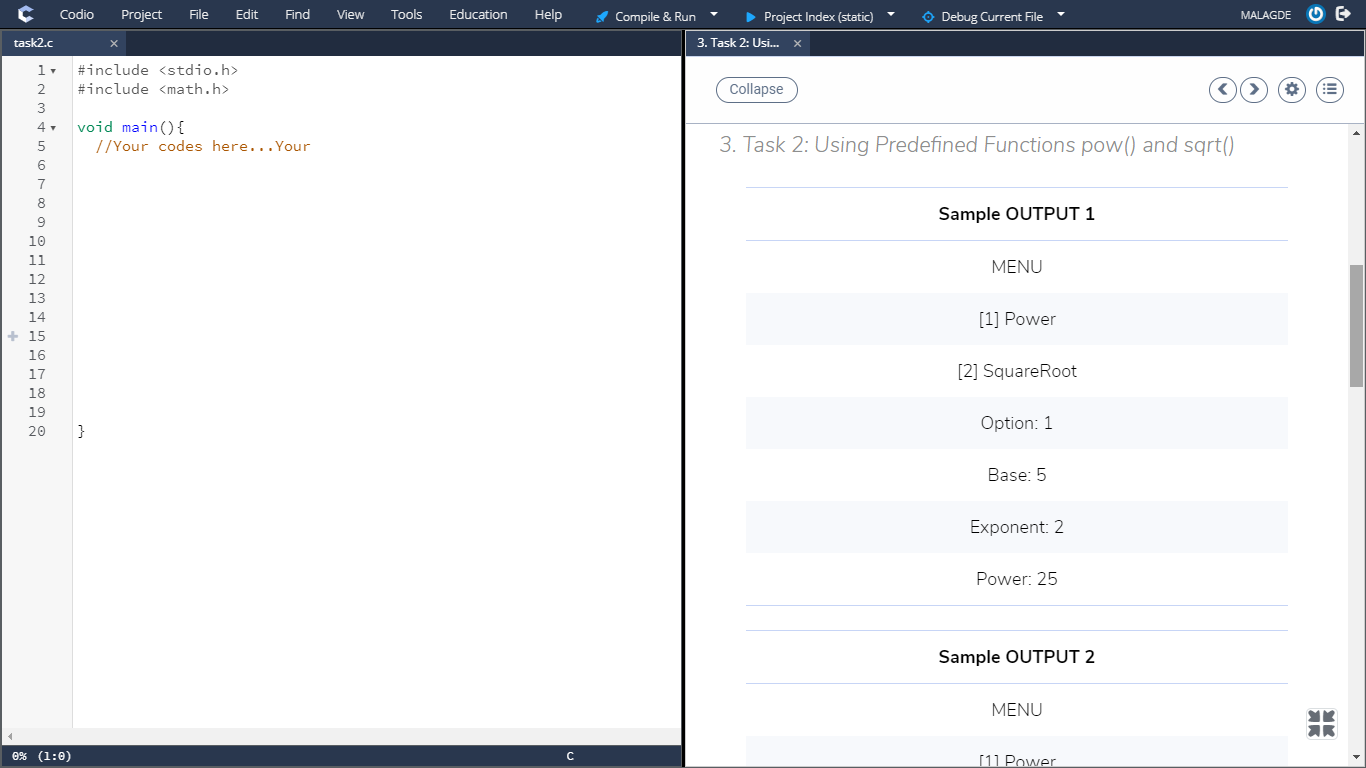The image size is (1366, 768).
Task: Open the Project Index (static) dropdown
Action: pyautogui.click(x=889, y=15)
